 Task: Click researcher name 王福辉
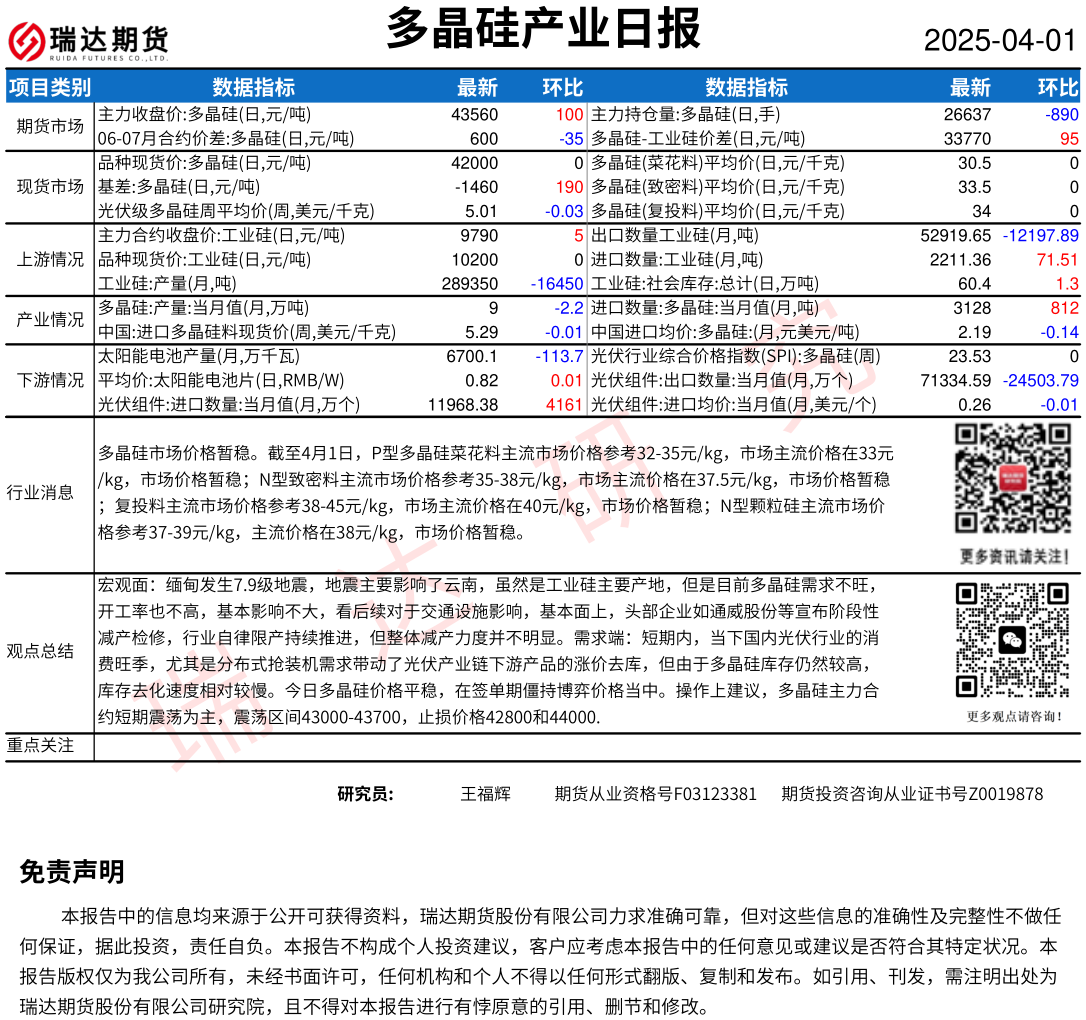click(485, 794)
